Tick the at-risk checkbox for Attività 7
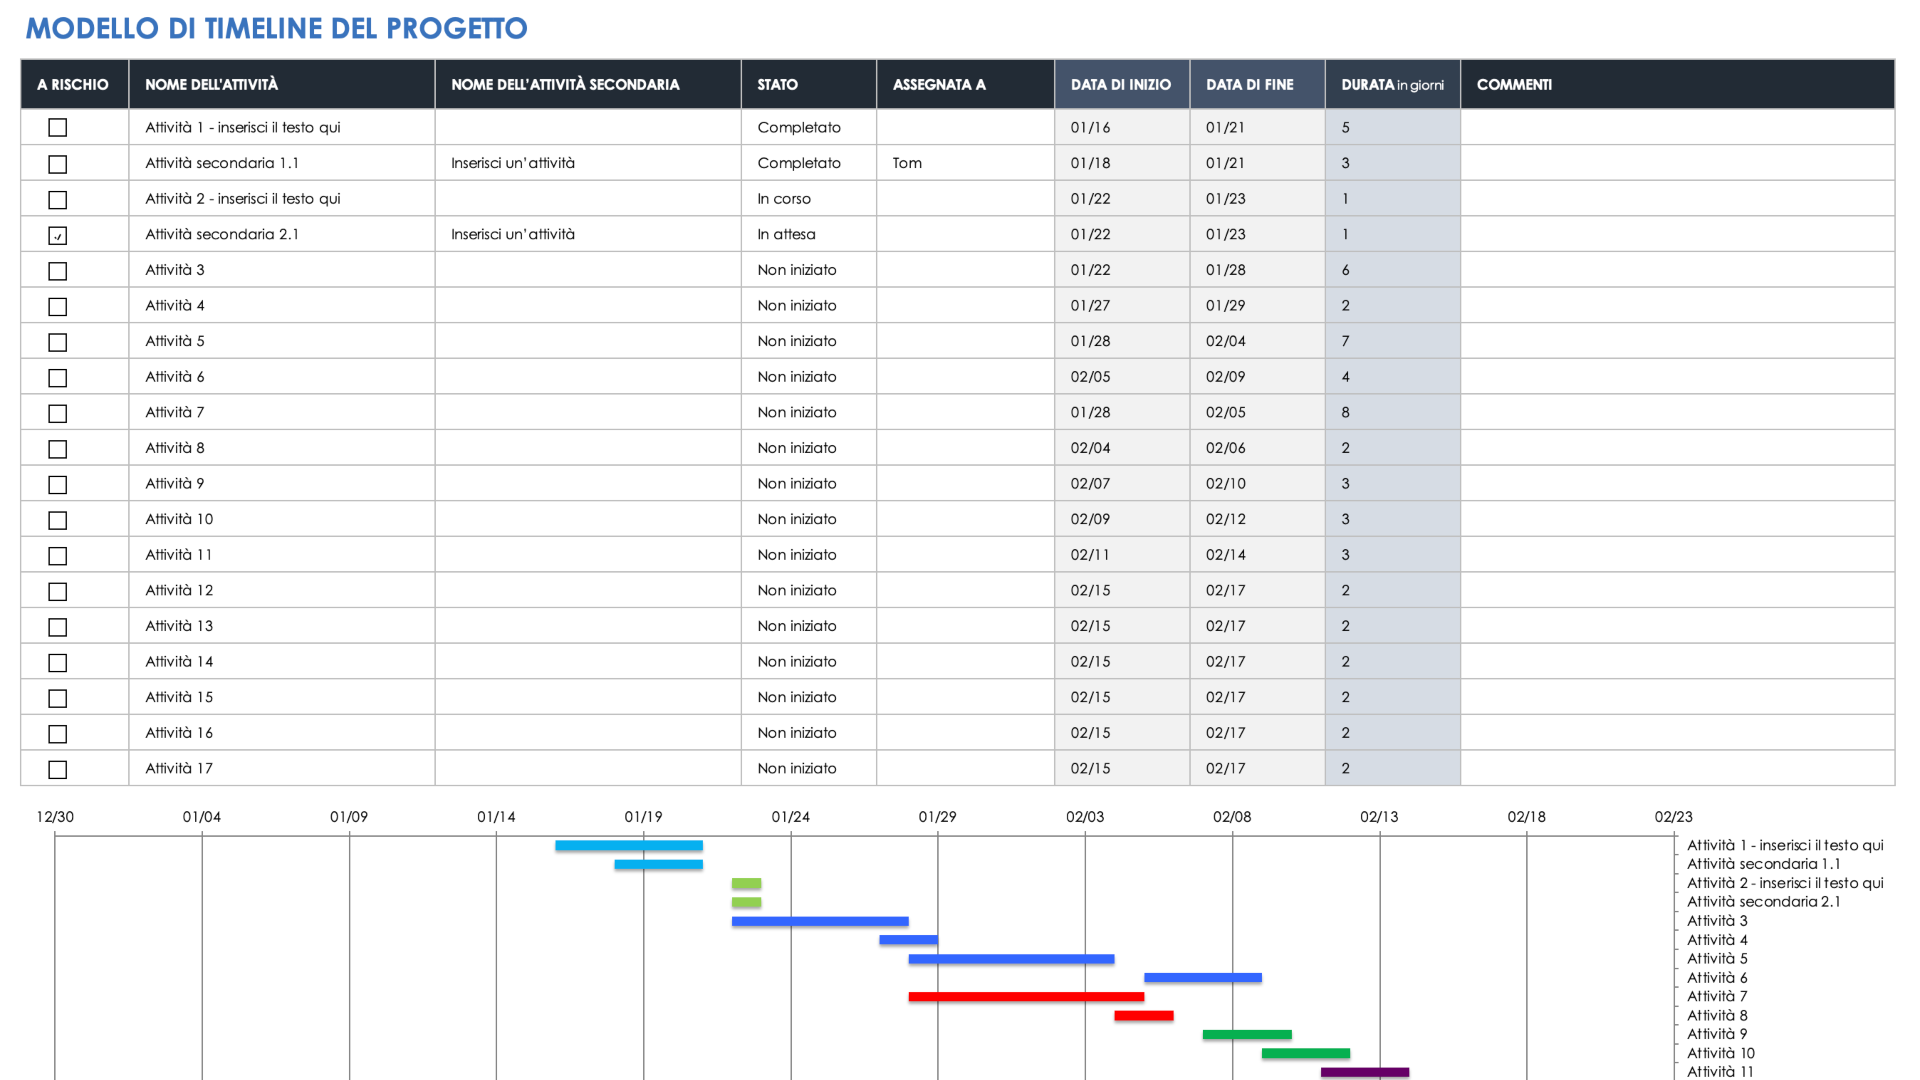 pos(58,413)
